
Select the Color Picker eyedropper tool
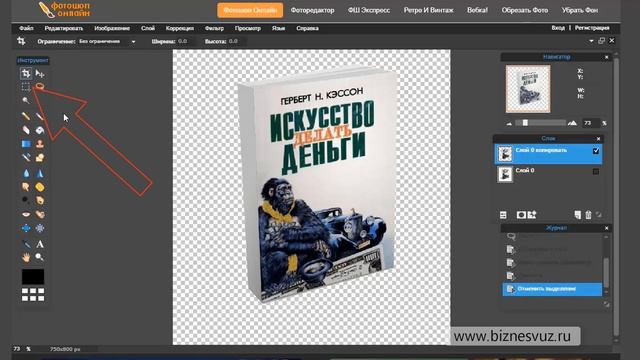[26, 244]
